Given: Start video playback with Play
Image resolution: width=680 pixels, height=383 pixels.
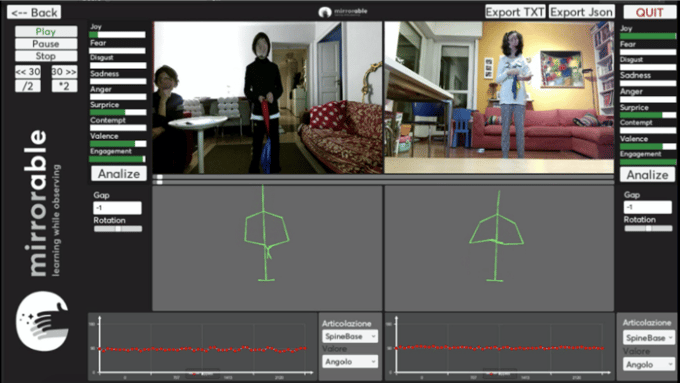Looking at the screenshot, I should [x=46, y=31].
